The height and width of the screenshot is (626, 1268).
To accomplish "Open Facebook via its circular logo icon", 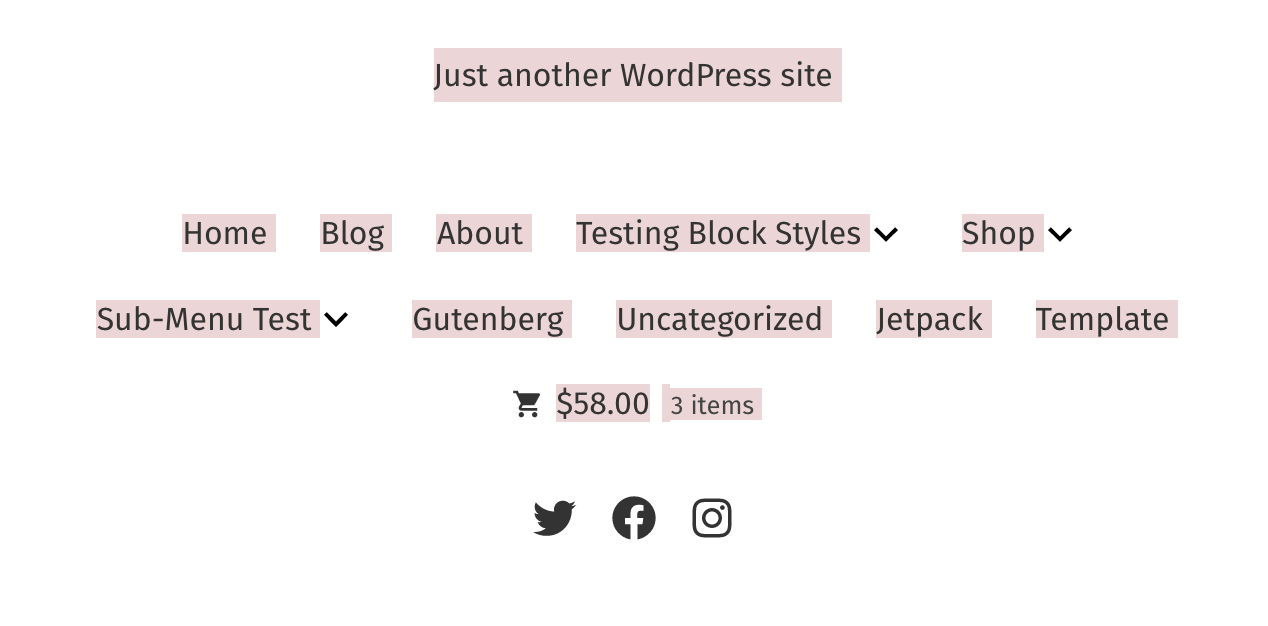I will click(x=634, y=517).
